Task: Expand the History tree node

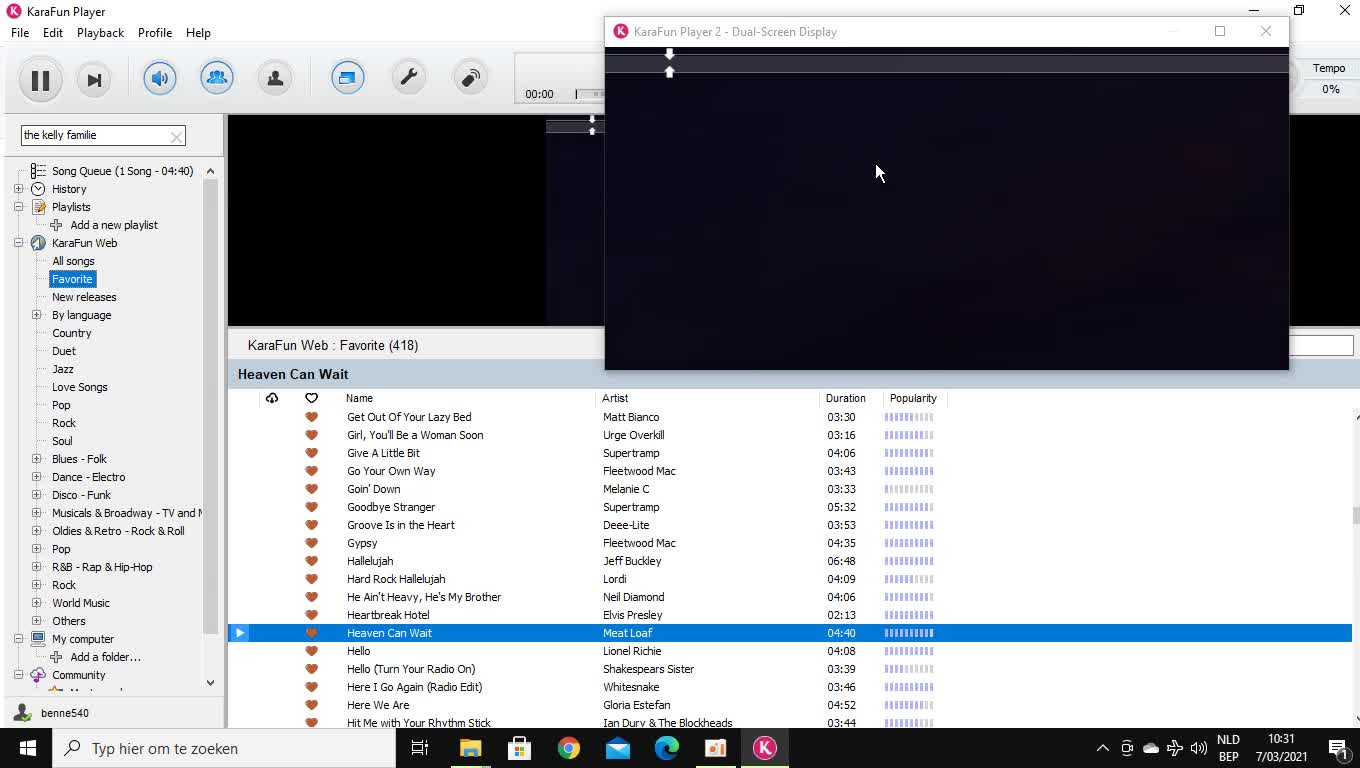Action: click(x=18, y=189)
